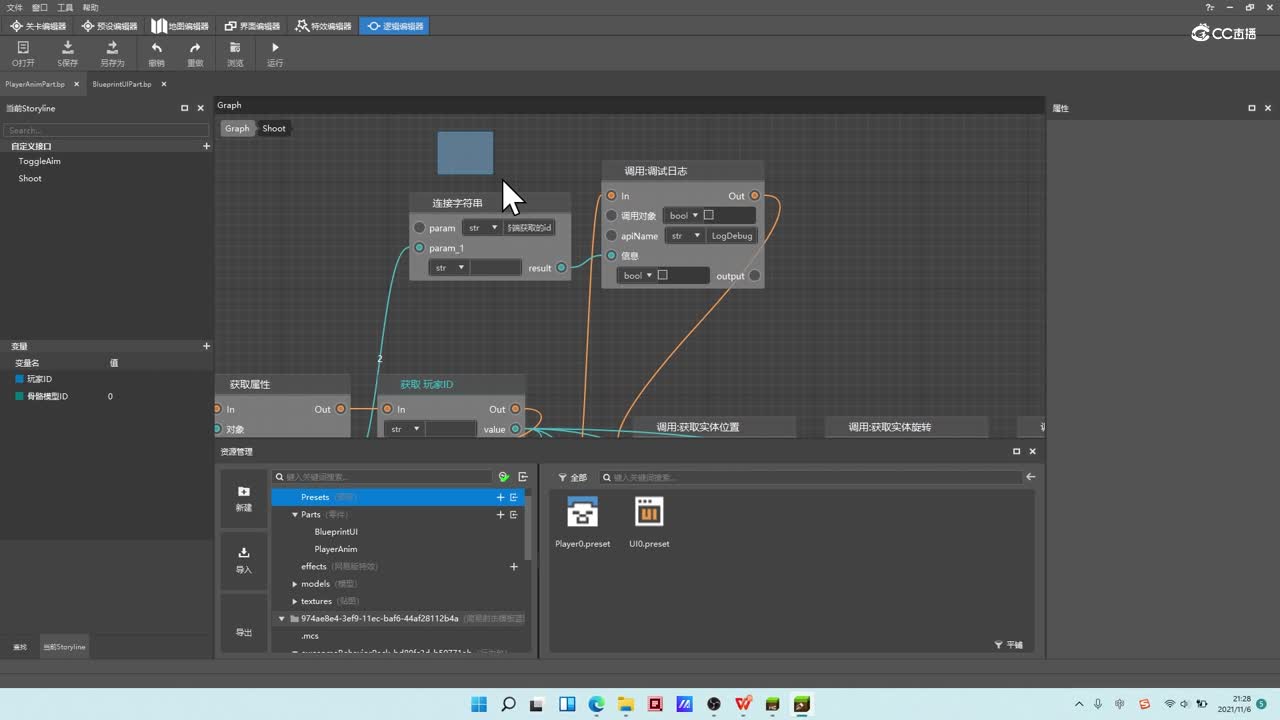
Task: Open the 工具 menu in the menu bar
Action: click(x=65, y=7)
